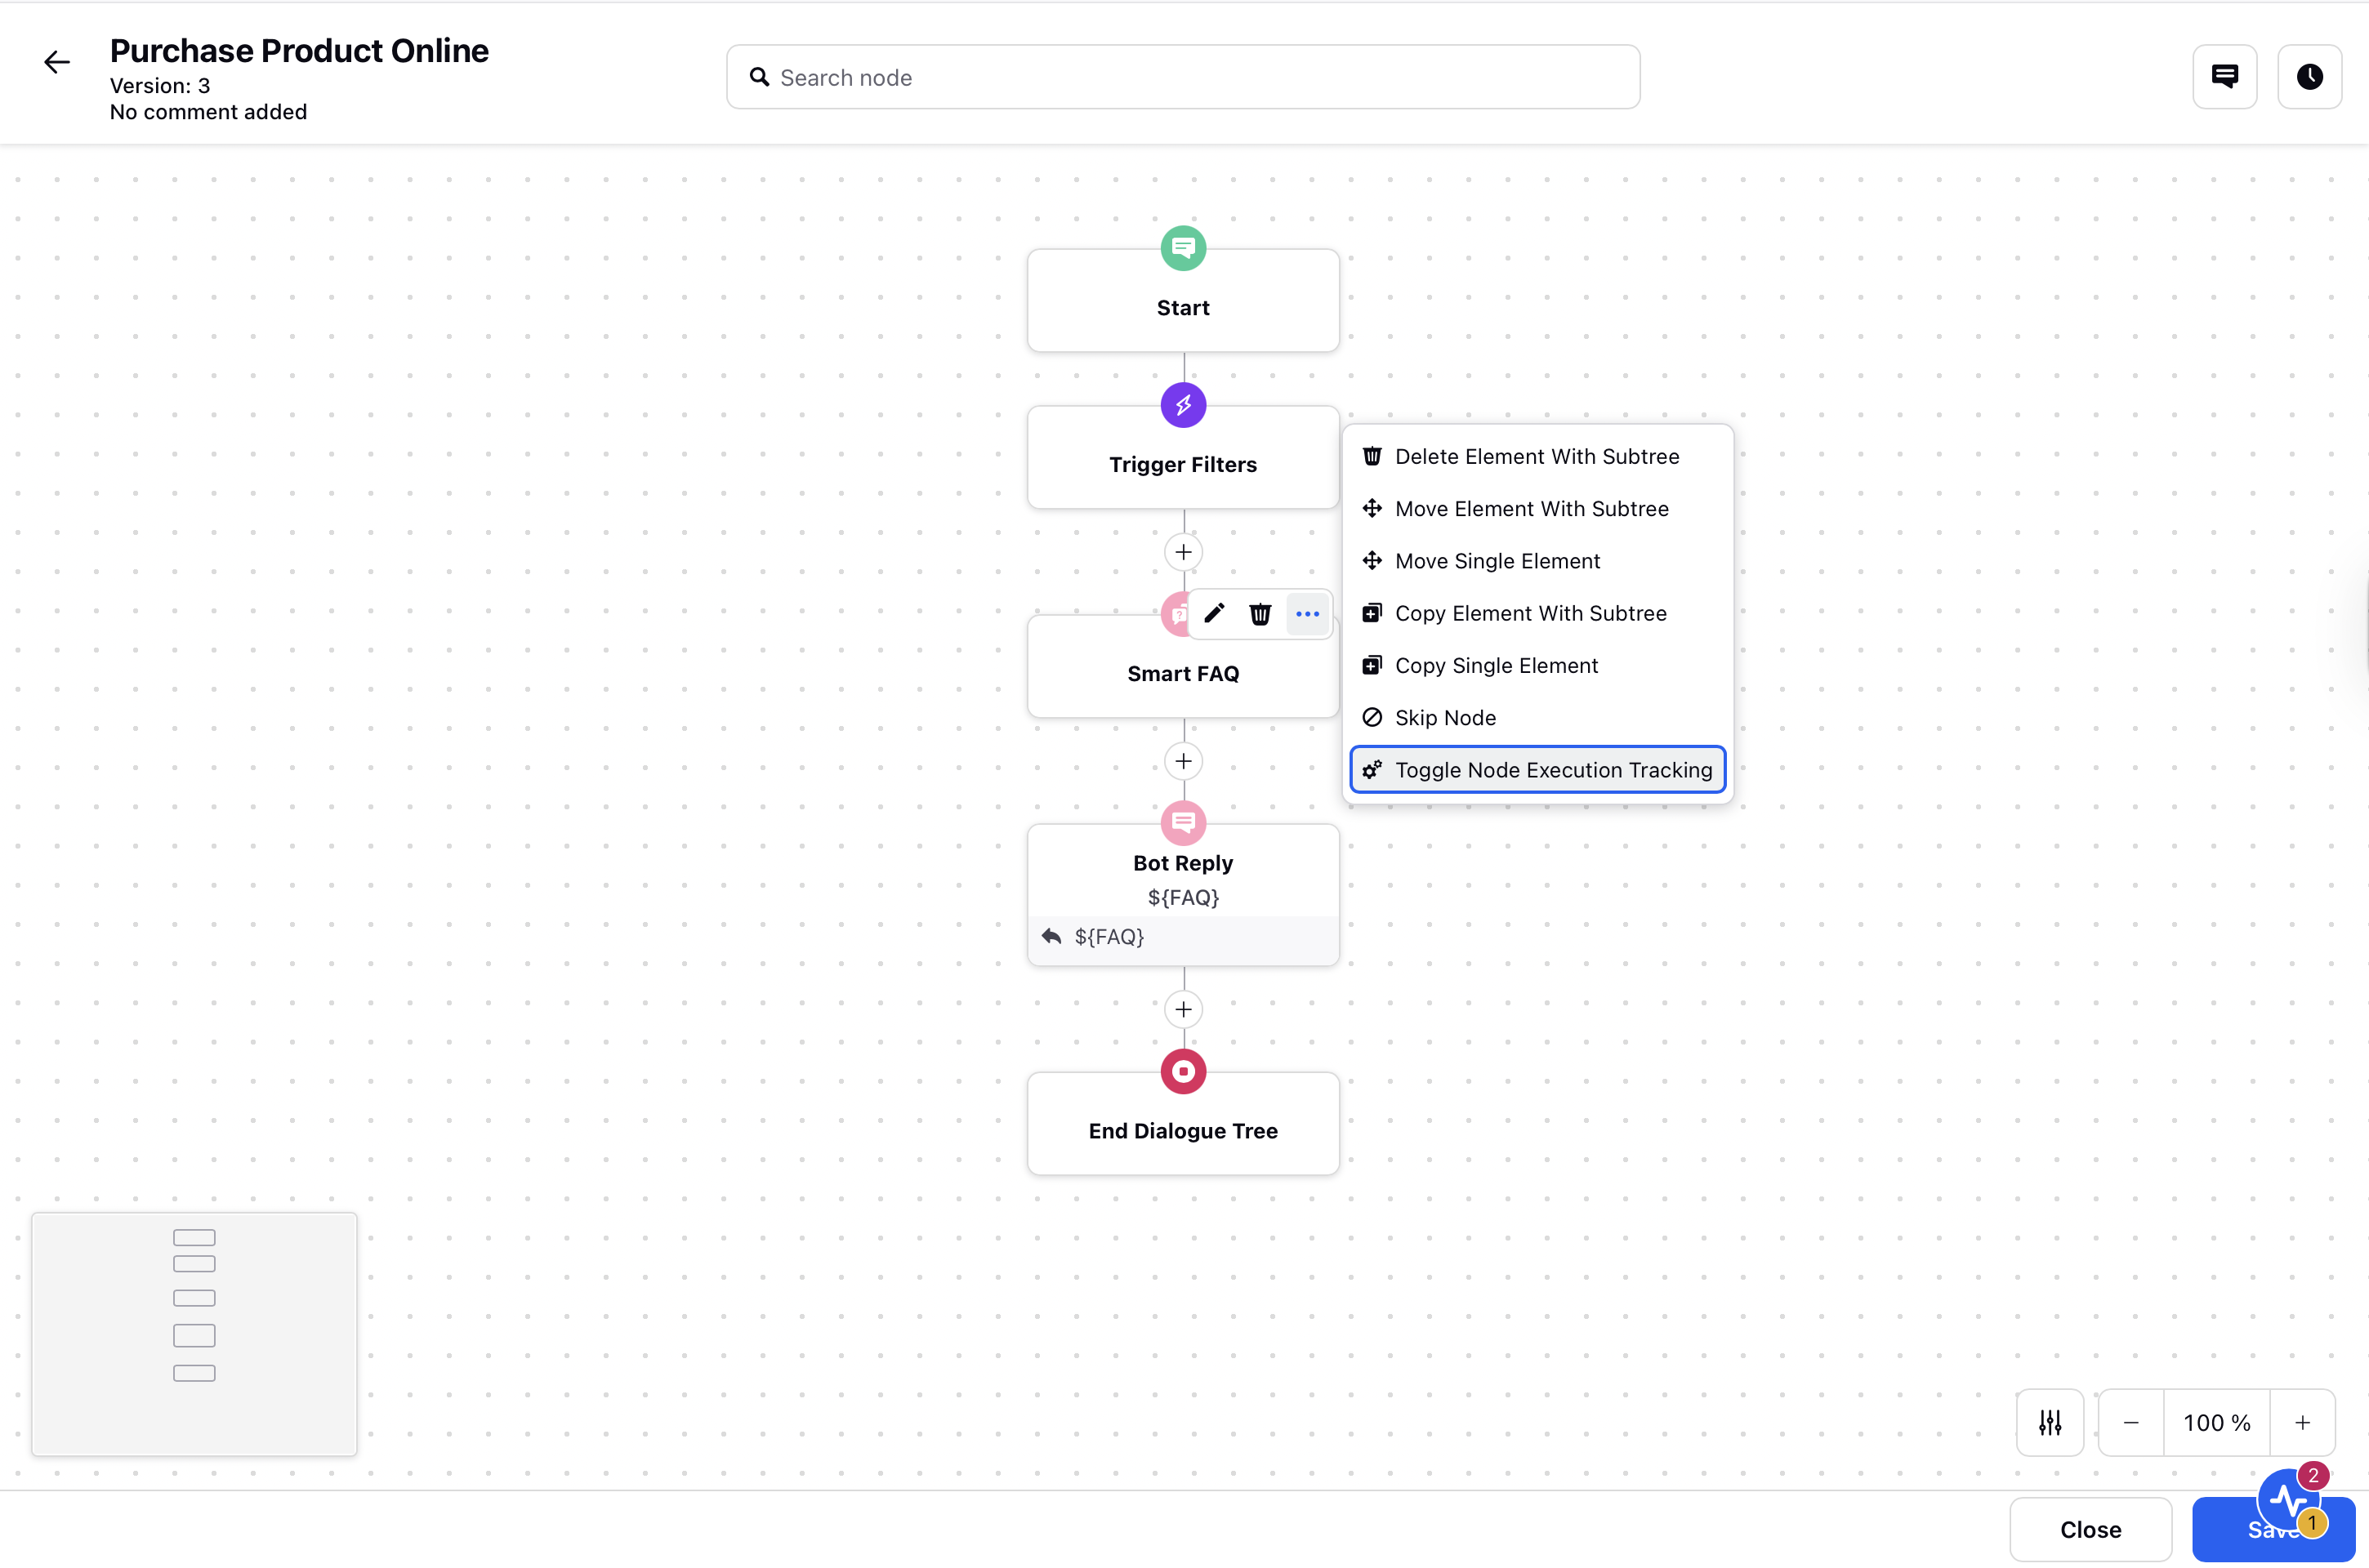Open the activity pulse widget icon

tap(2288, 1499)
